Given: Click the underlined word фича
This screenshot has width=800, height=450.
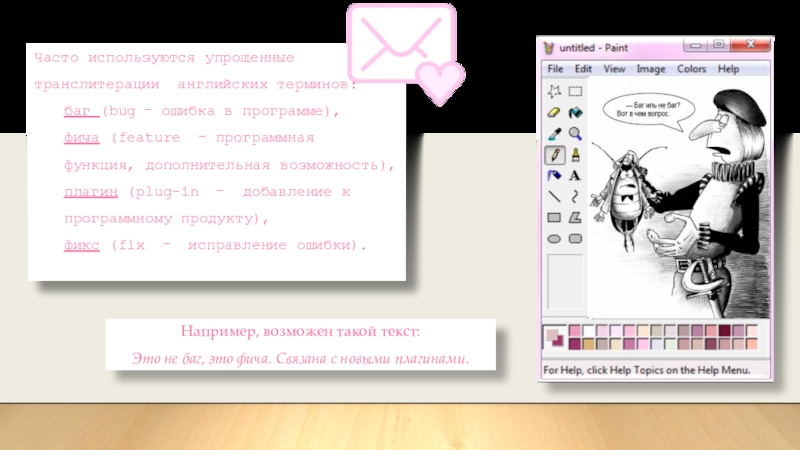Looking at the screenshot, I should pyautogui.click(x=82, y=138).
